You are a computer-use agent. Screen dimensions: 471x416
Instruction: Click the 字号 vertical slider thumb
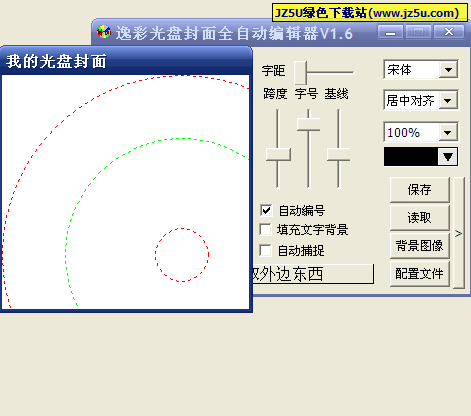(x=309, y=125)
